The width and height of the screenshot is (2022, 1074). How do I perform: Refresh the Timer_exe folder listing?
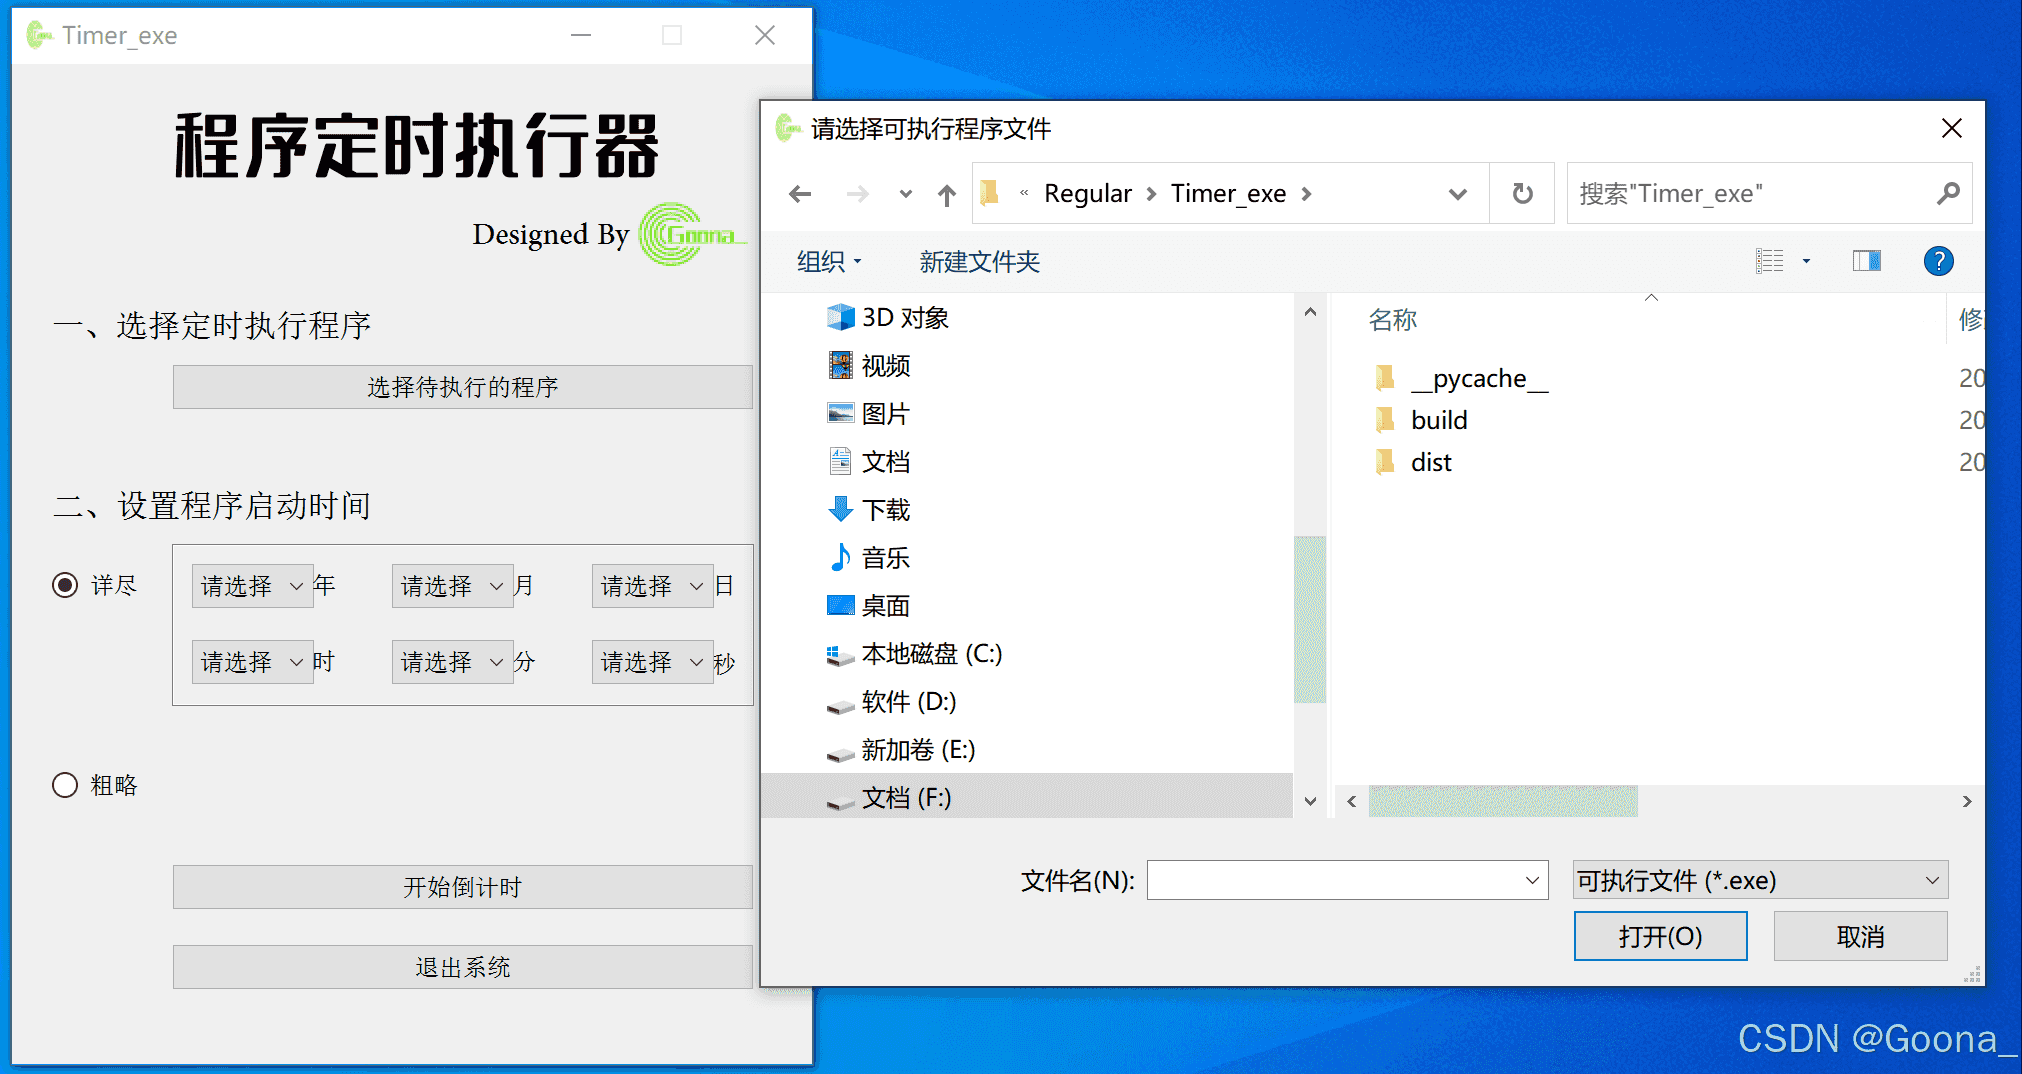tap(1522, 193)
